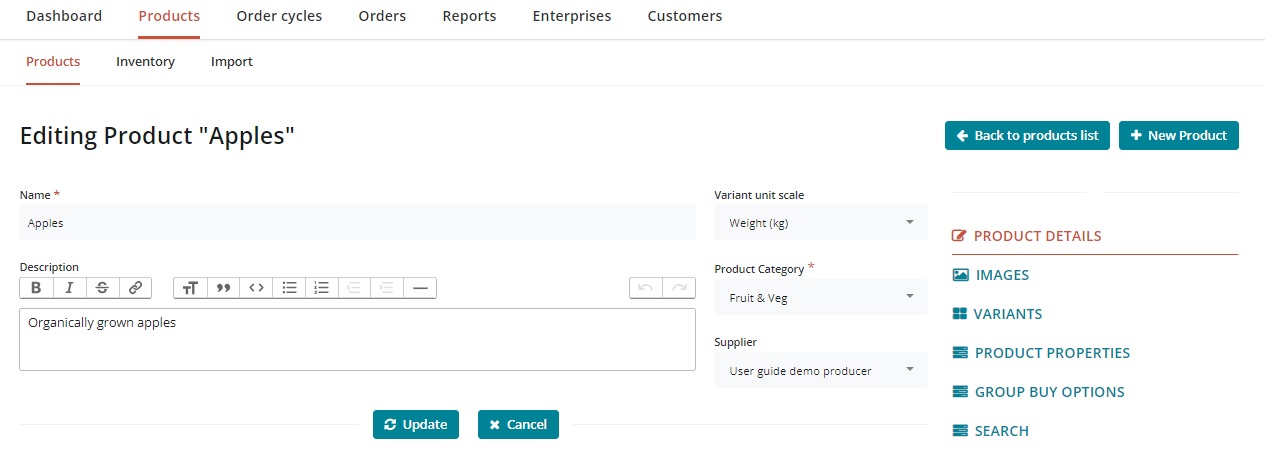Screen dimensions: 1265x463
Task: Apply italic formatting to description
Action: click(x=69, y=288)
